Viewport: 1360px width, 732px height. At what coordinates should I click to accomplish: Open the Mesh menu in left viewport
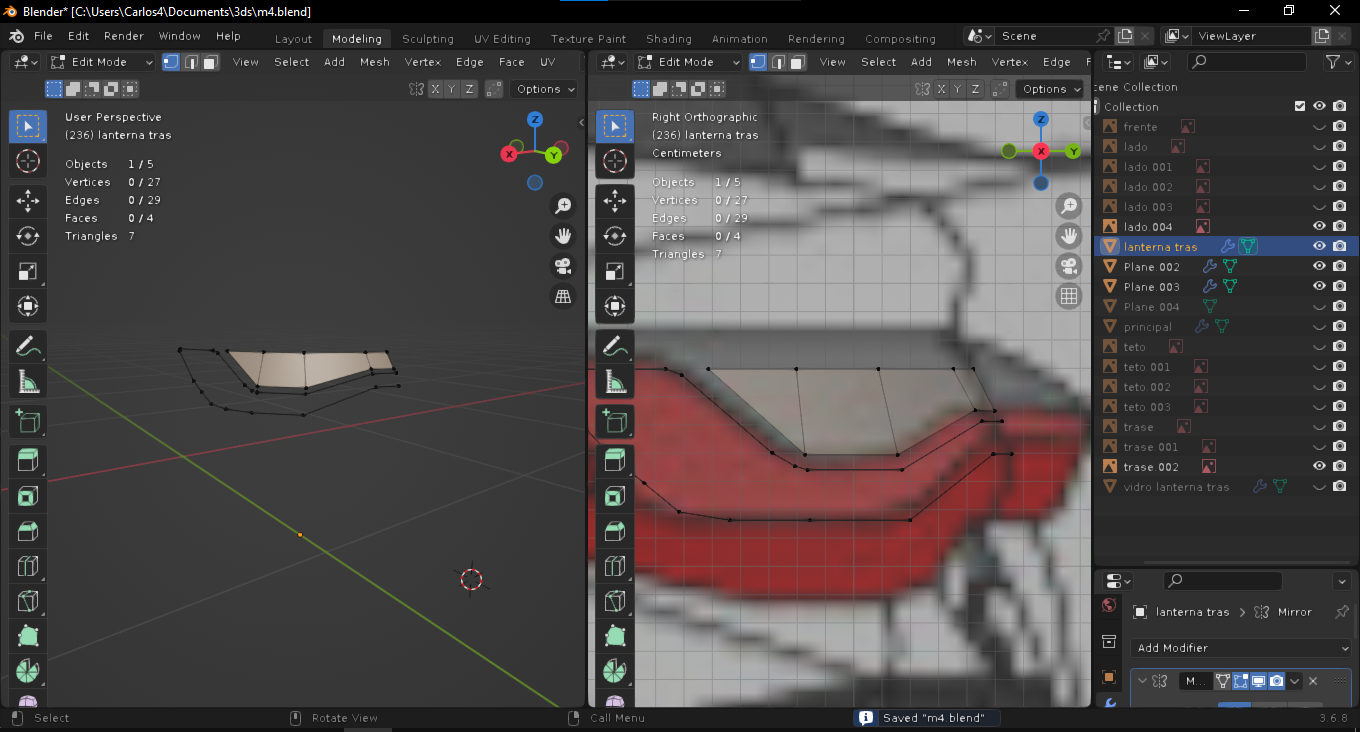[x=375, y=62]
